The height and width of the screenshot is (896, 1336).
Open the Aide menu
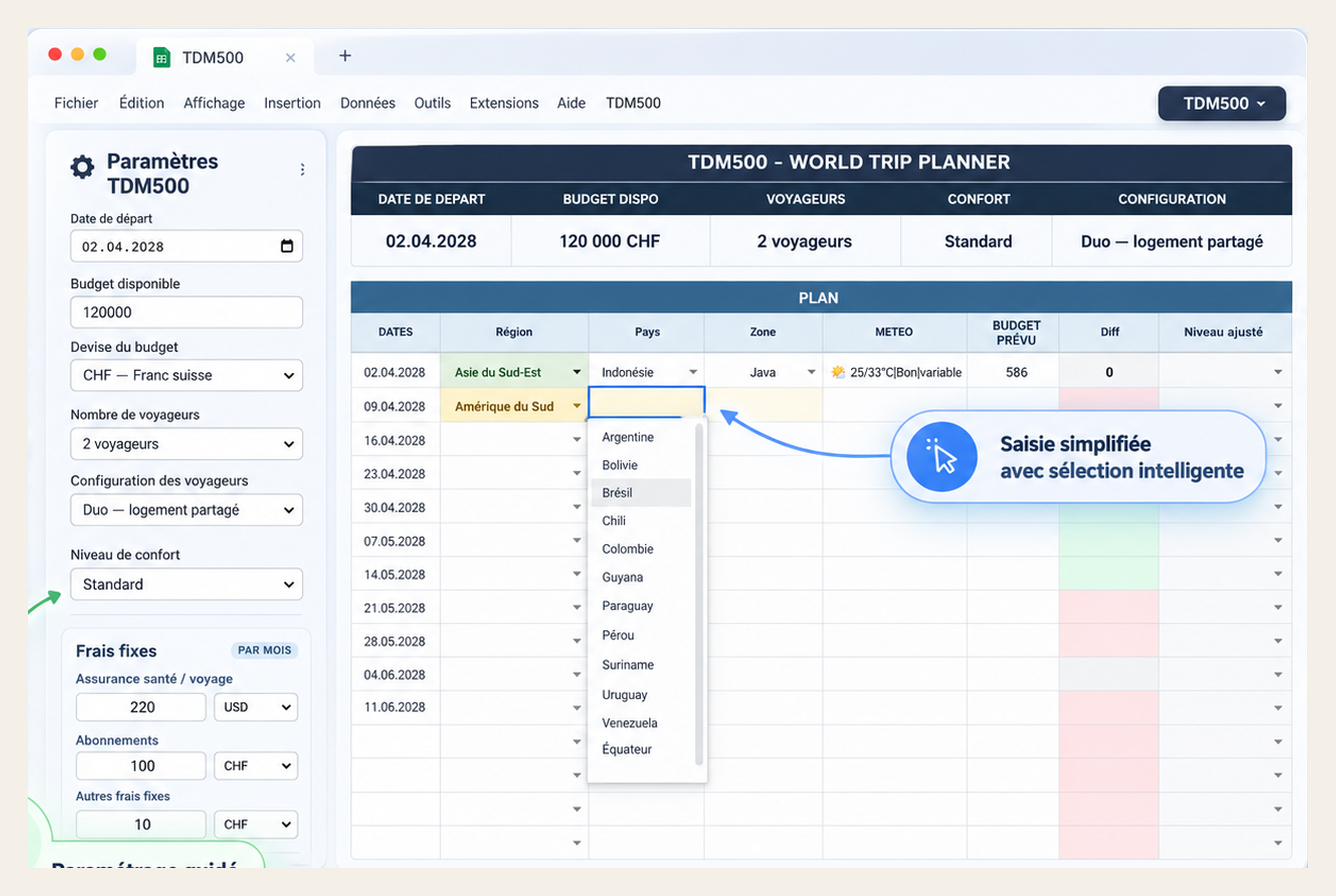[572, 103]
